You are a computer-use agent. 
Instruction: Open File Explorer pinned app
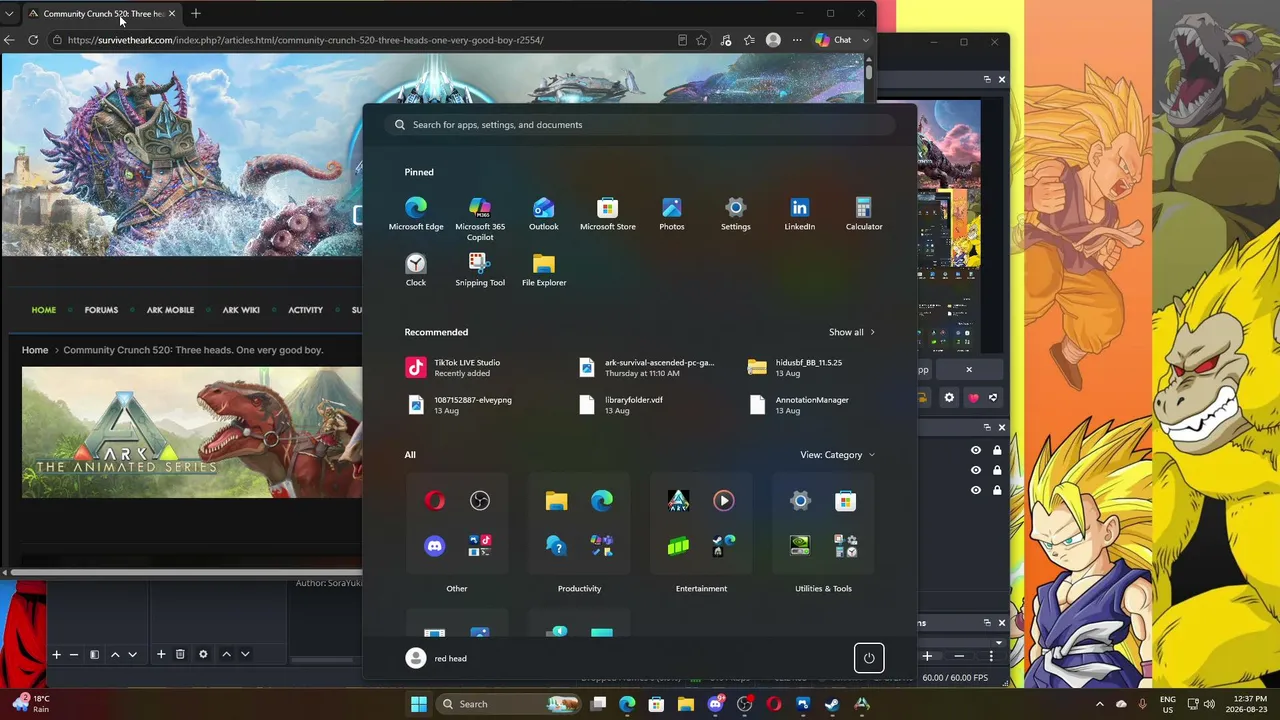tap(544, 269)
